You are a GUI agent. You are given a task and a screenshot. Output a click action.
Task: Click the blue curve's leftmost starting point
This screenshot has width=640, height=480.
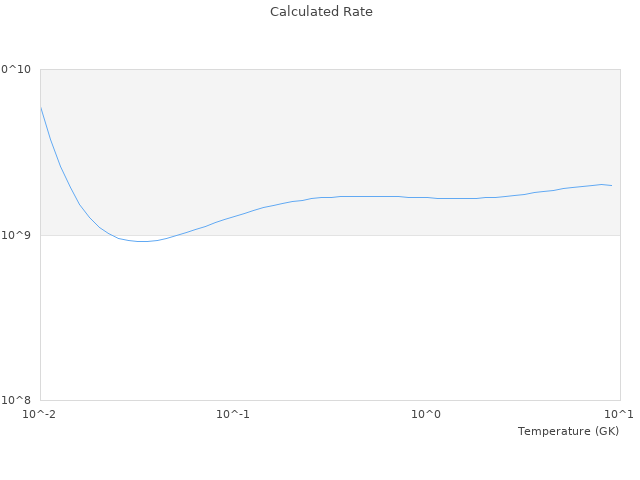[x=40, y=106]
